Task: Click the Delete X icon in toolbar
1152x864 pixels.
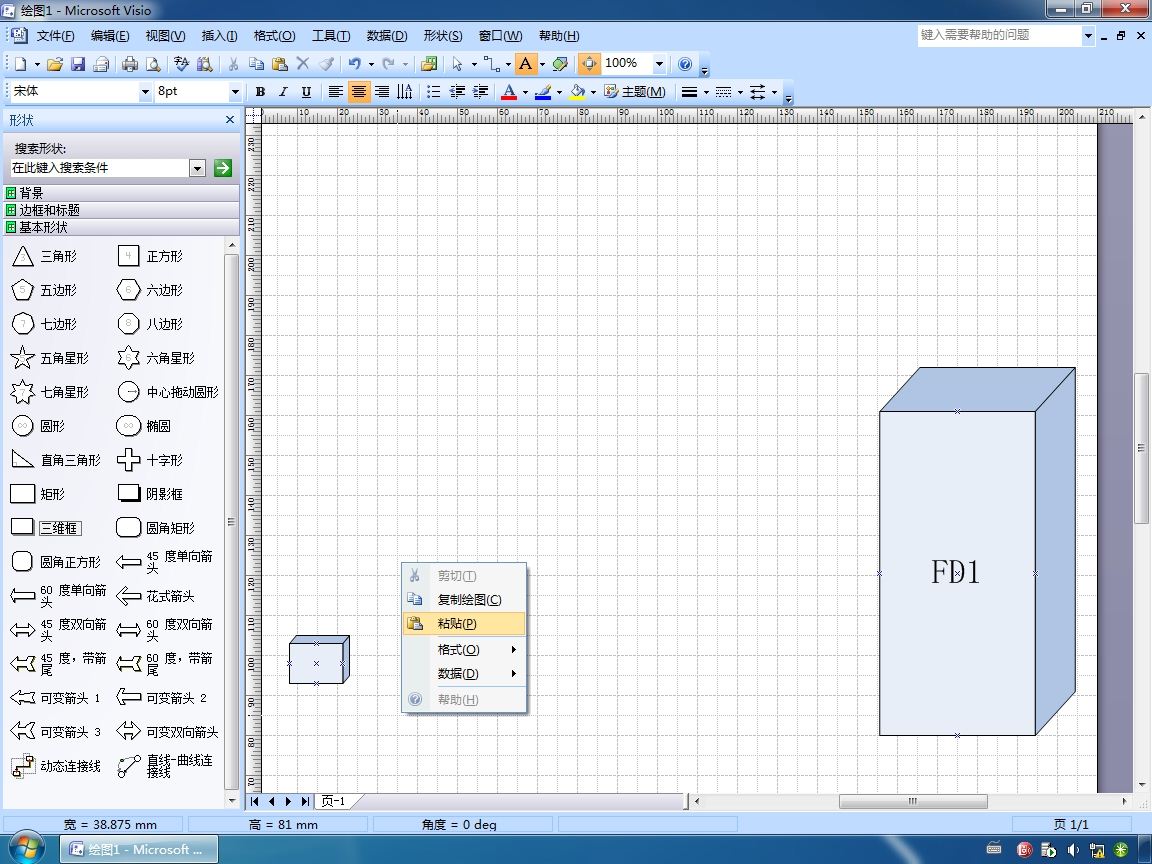Action: click(x=303, y=64)
